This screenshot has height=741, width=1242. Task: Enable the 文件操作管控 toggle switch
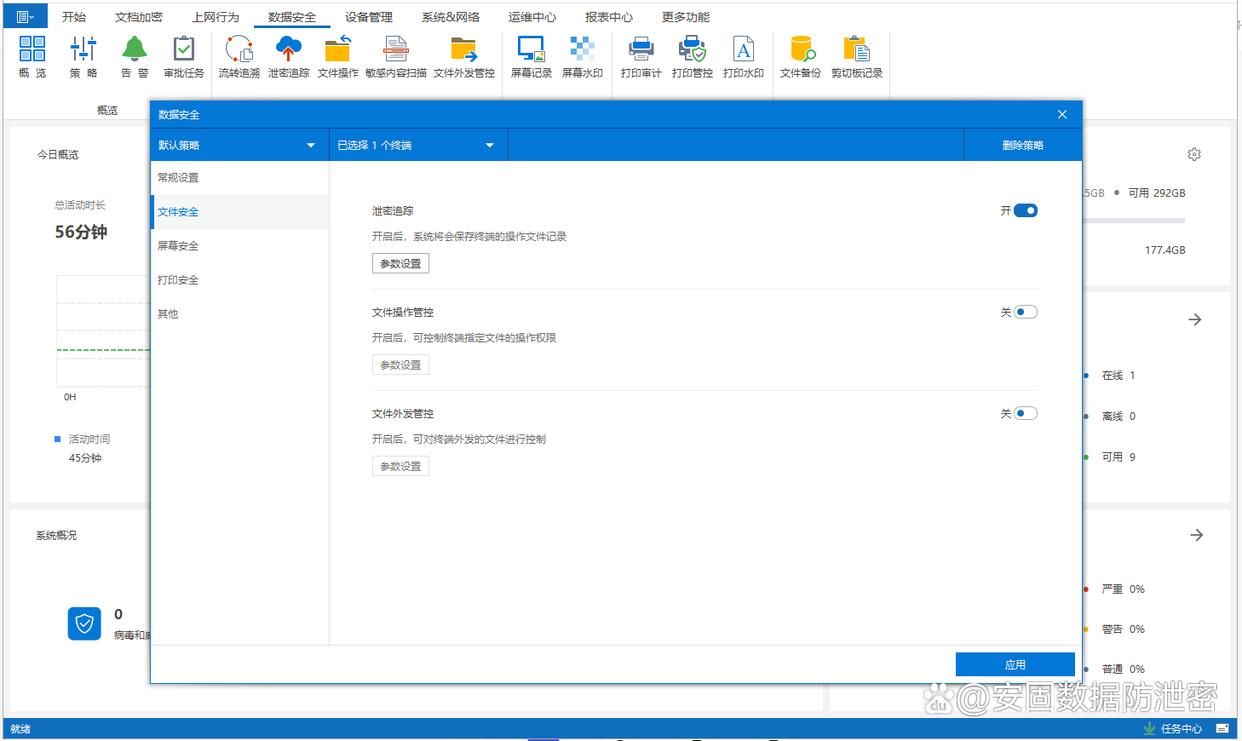1025,312
